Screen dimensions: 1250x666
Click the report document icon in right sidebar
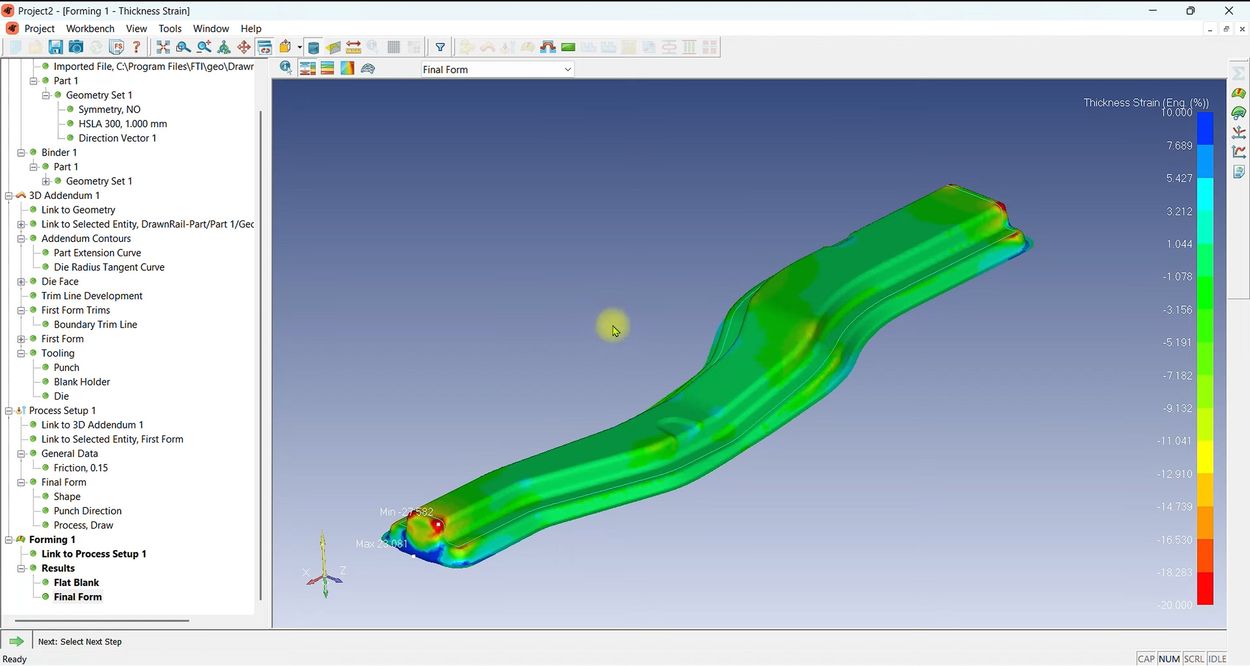pyautogui.click(x=1239, y=172)
